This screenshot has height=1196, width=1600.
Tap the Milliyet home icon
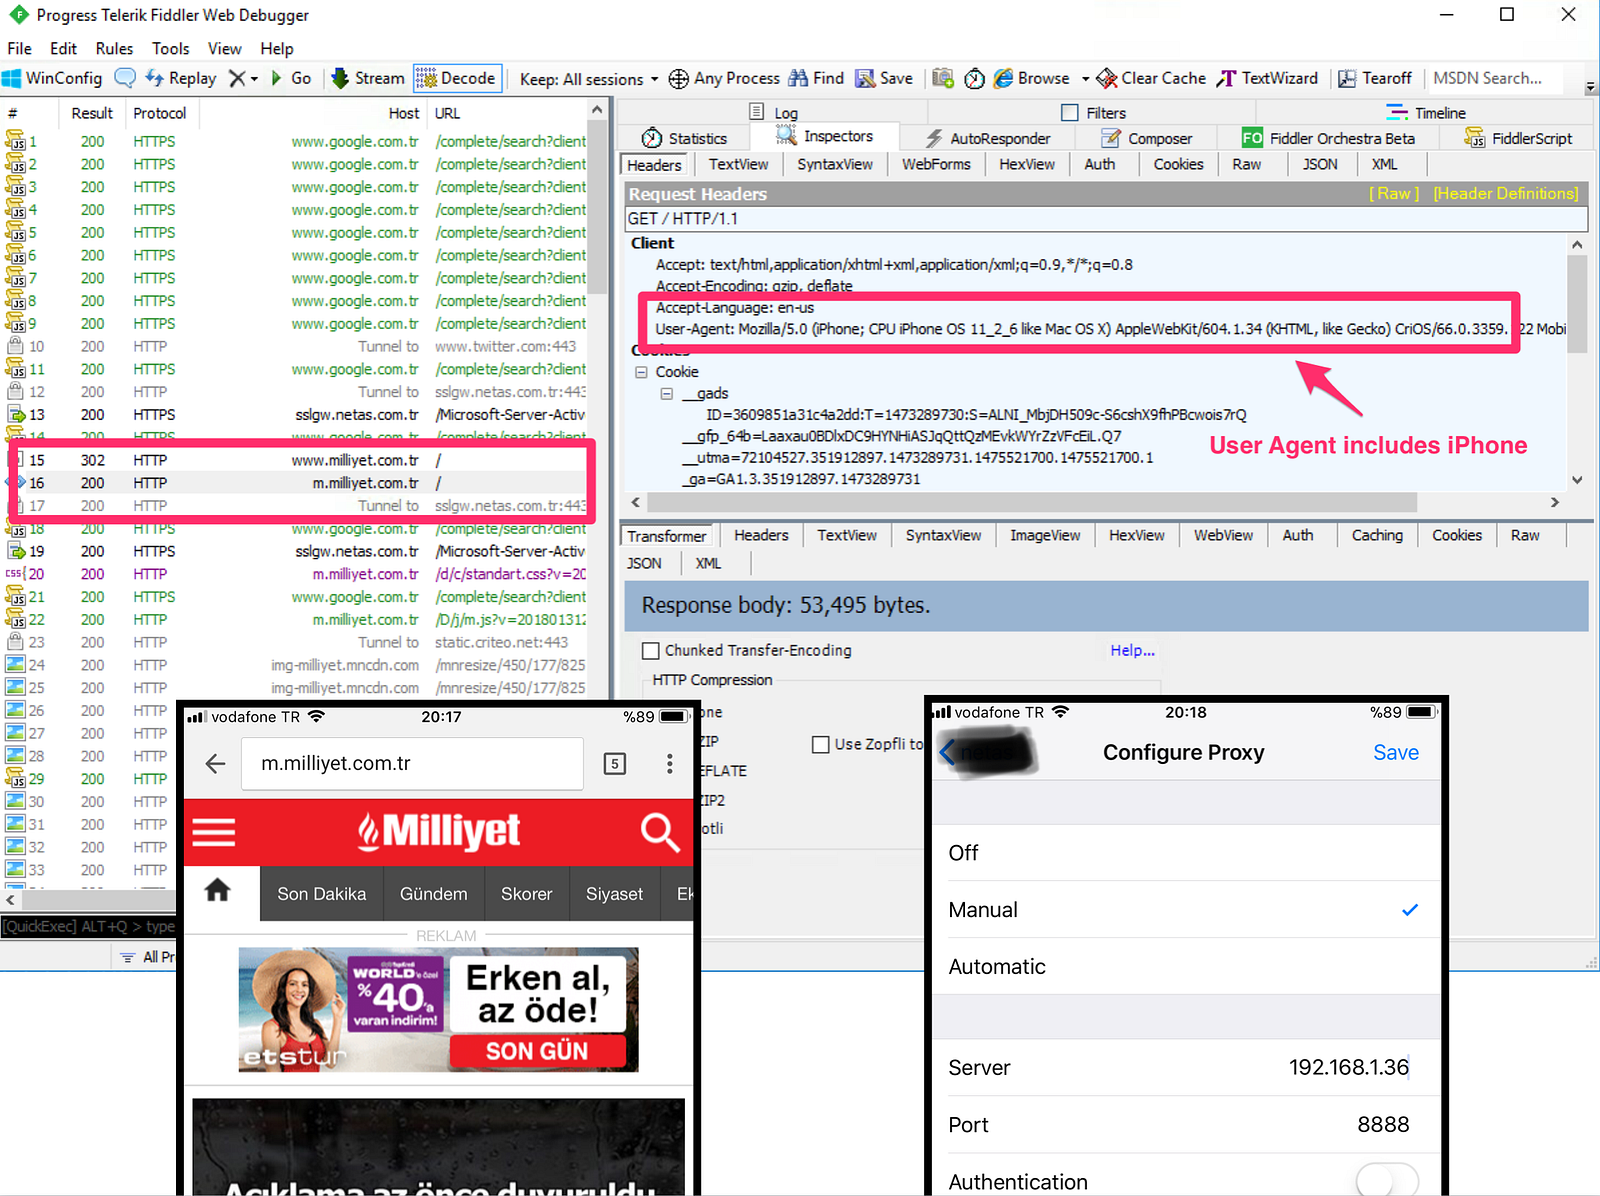click(217, 891)
